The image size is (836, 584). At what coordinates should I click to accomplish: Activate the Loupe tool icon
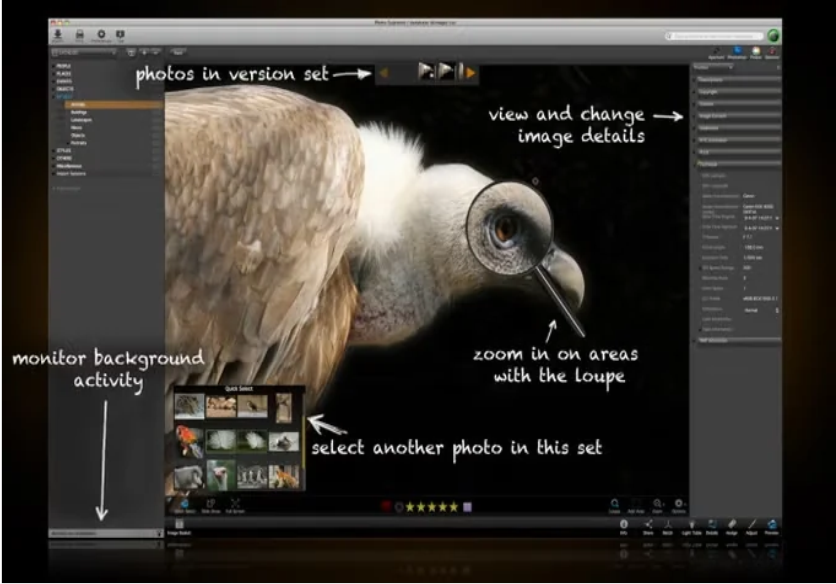pos(615,506)
